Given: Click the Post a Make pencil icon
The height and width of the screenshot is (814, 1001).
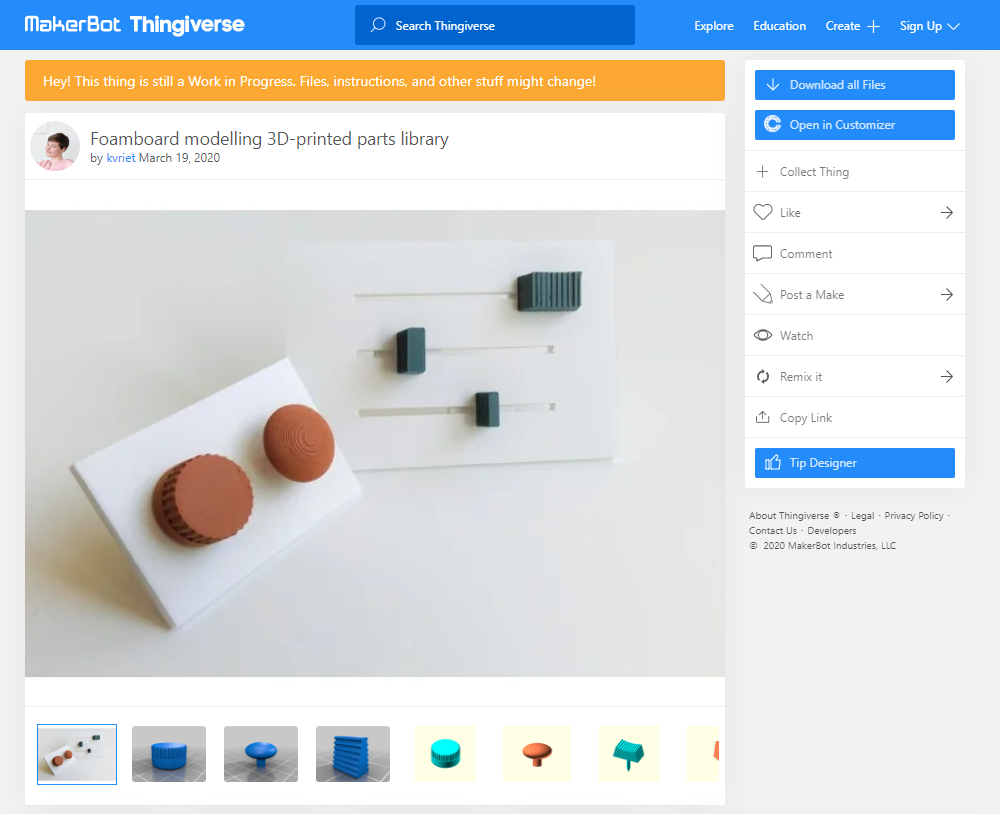Looking at the screenshot, I should tap(762, 294).
